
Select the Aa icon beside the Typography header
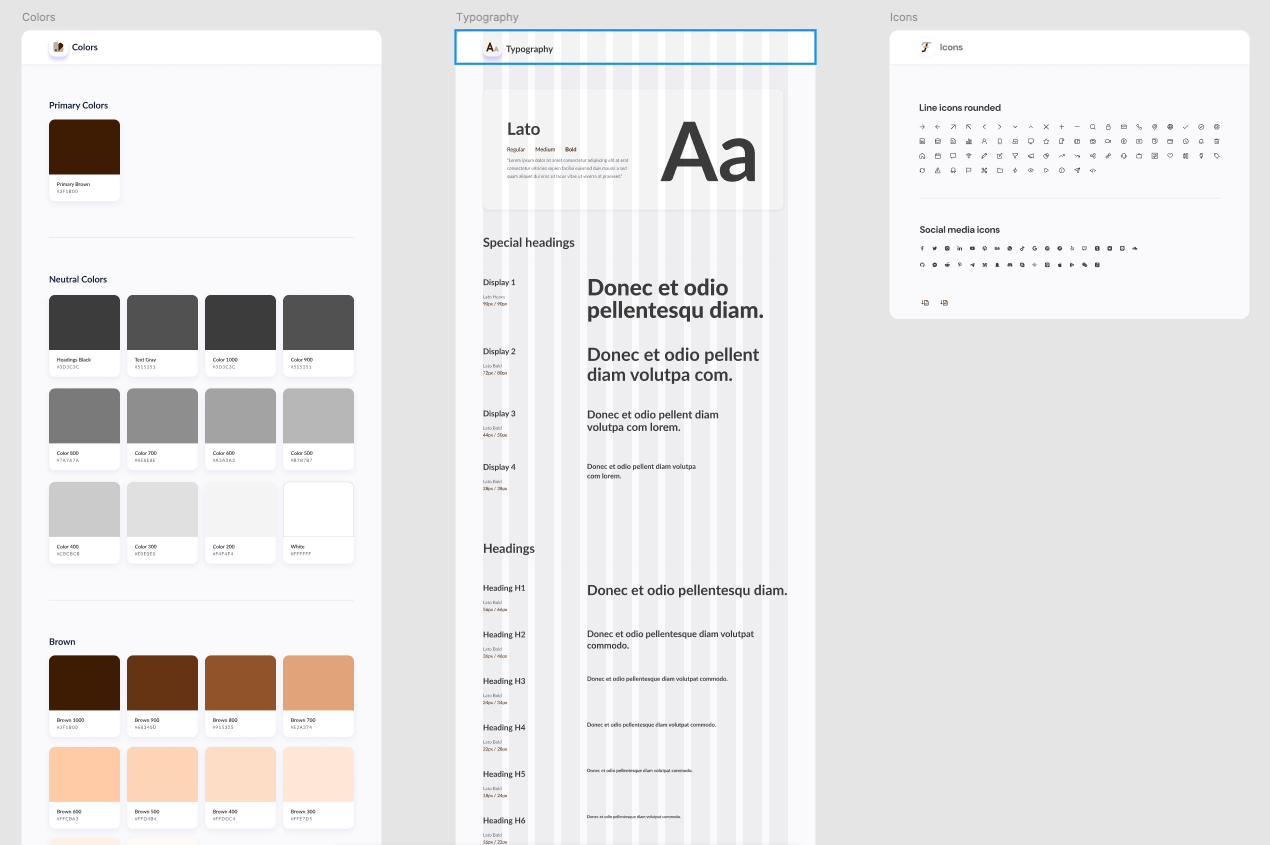click(492, 48)
